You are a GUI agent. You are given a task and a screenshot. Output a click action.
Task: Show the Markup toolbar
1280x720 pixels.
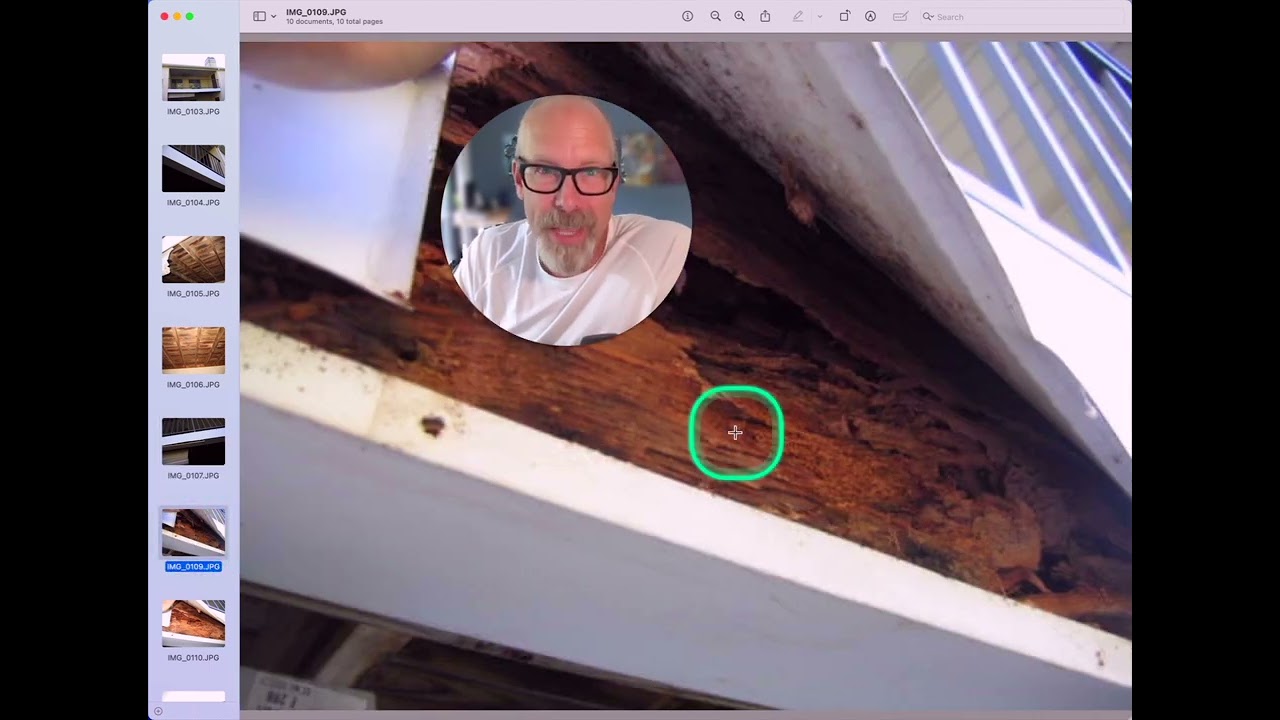pyautogui.click(x=870, y=16)
